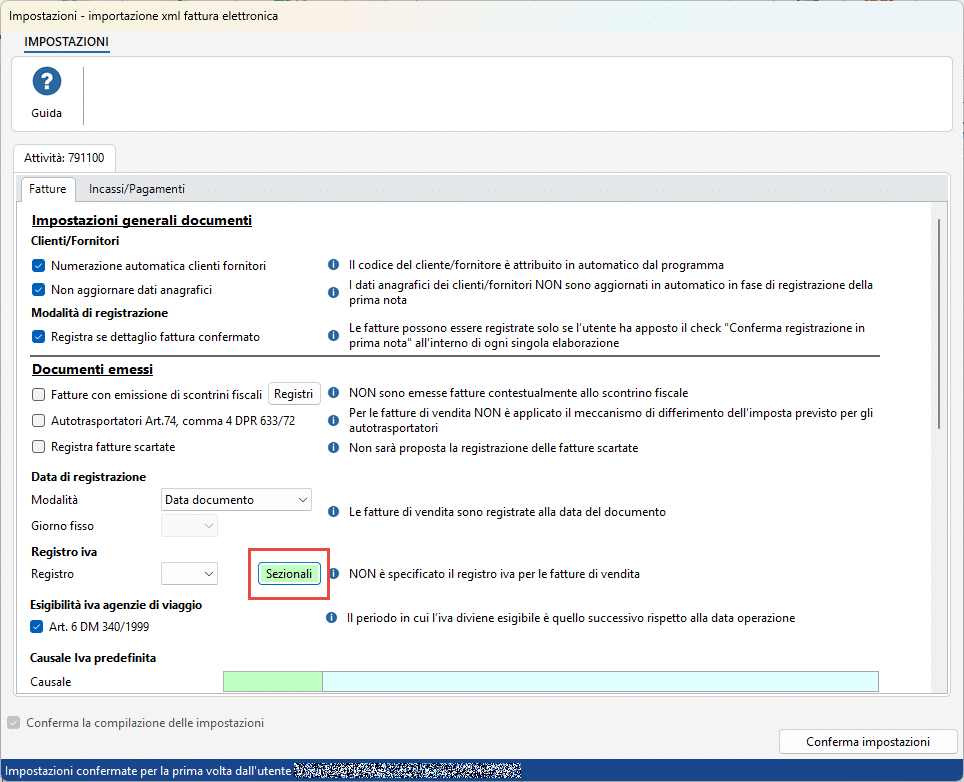This screenshot has height=782, width=964.
Task: Expand the Registro iva dropdown
Action: [x=189, y=574]
